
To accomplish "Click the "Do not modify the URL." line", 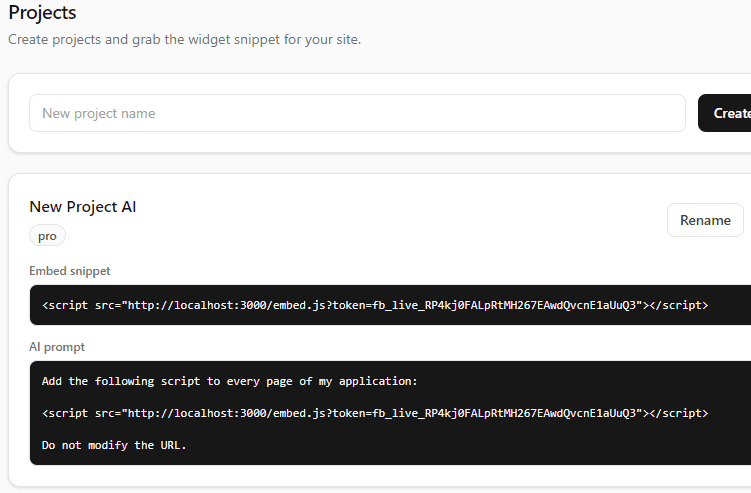I will pos(114,445).
